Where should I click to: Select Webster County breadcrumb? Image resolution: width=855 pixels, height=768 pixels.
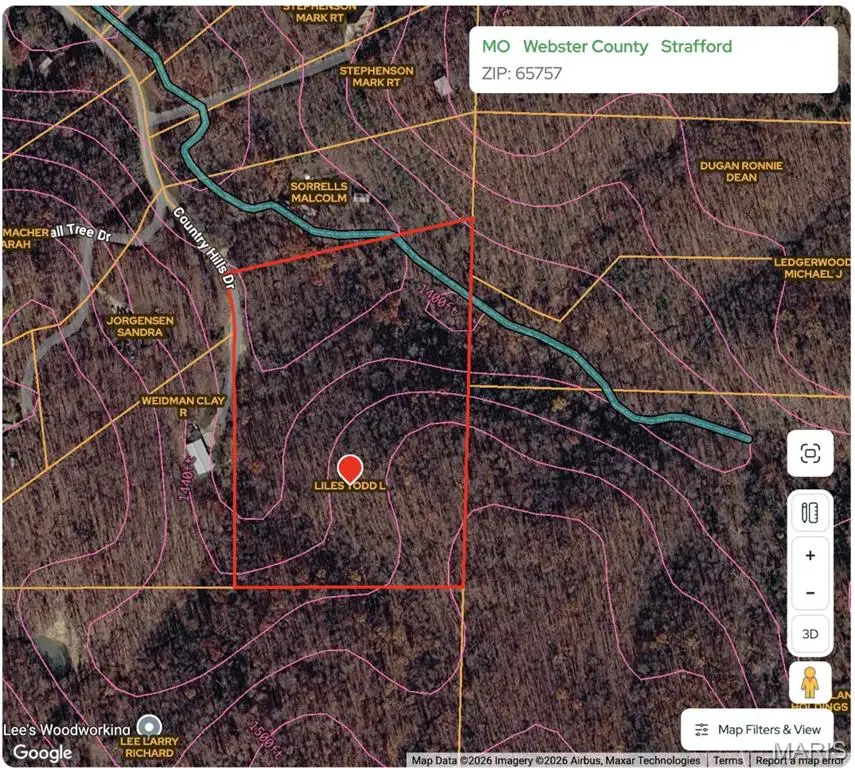point(585,47)
